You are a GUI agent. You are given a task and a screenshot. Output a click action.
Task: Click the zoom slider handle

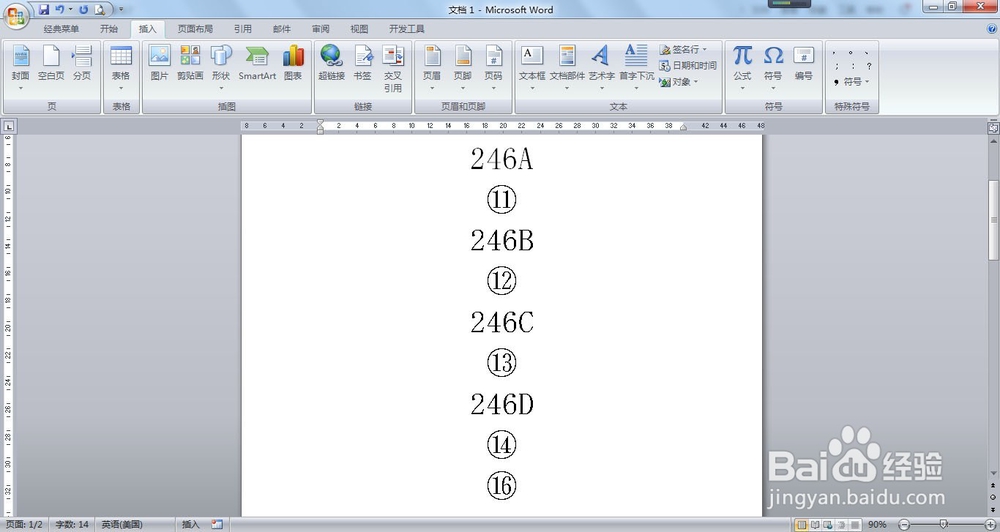[943, 524]
